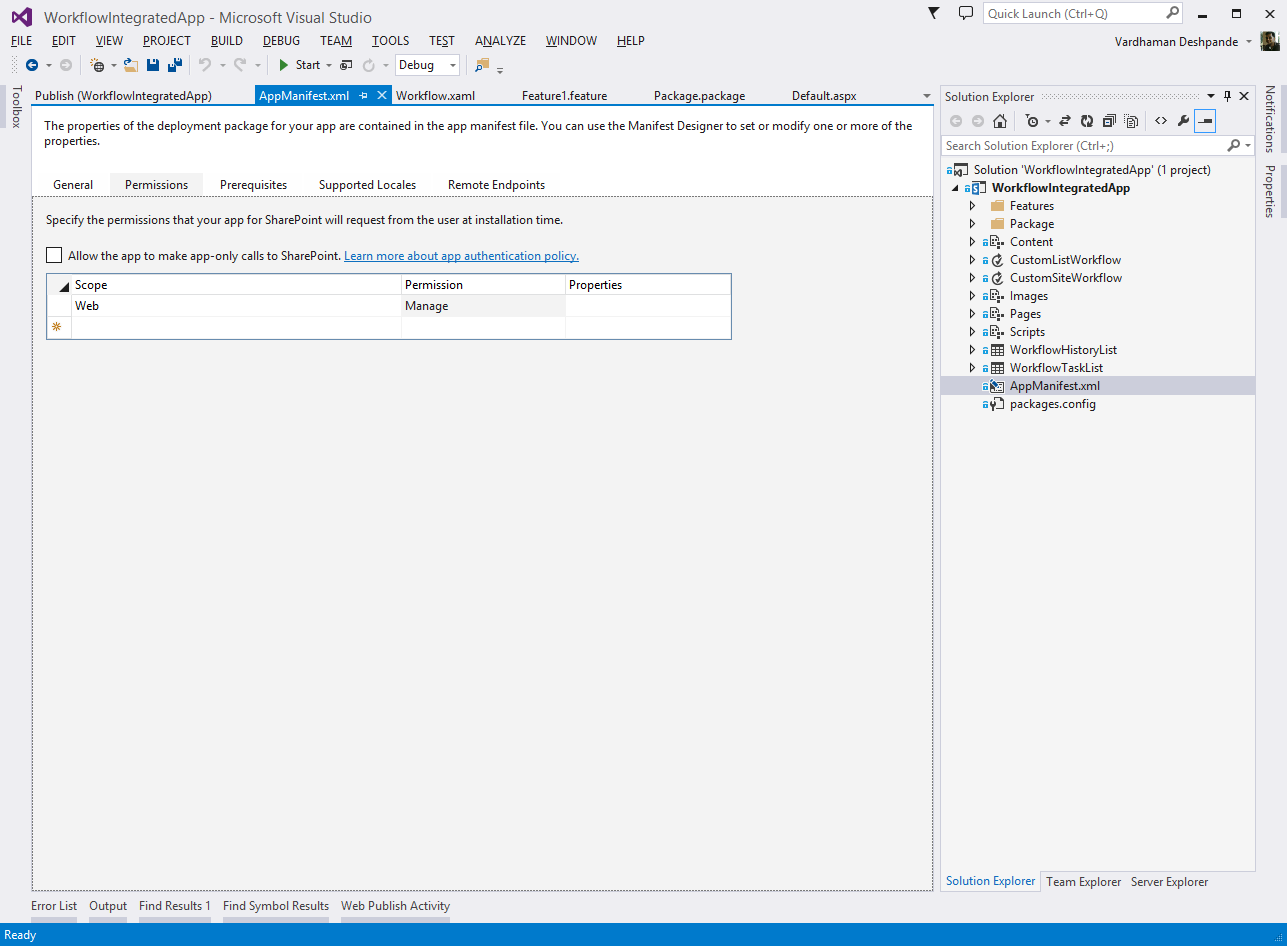This screenshot has height=946, width=1287.
Task: Collapse the WorkflowIntegratedApp project node
Action: pyautogui.click(x=955, y=188)
